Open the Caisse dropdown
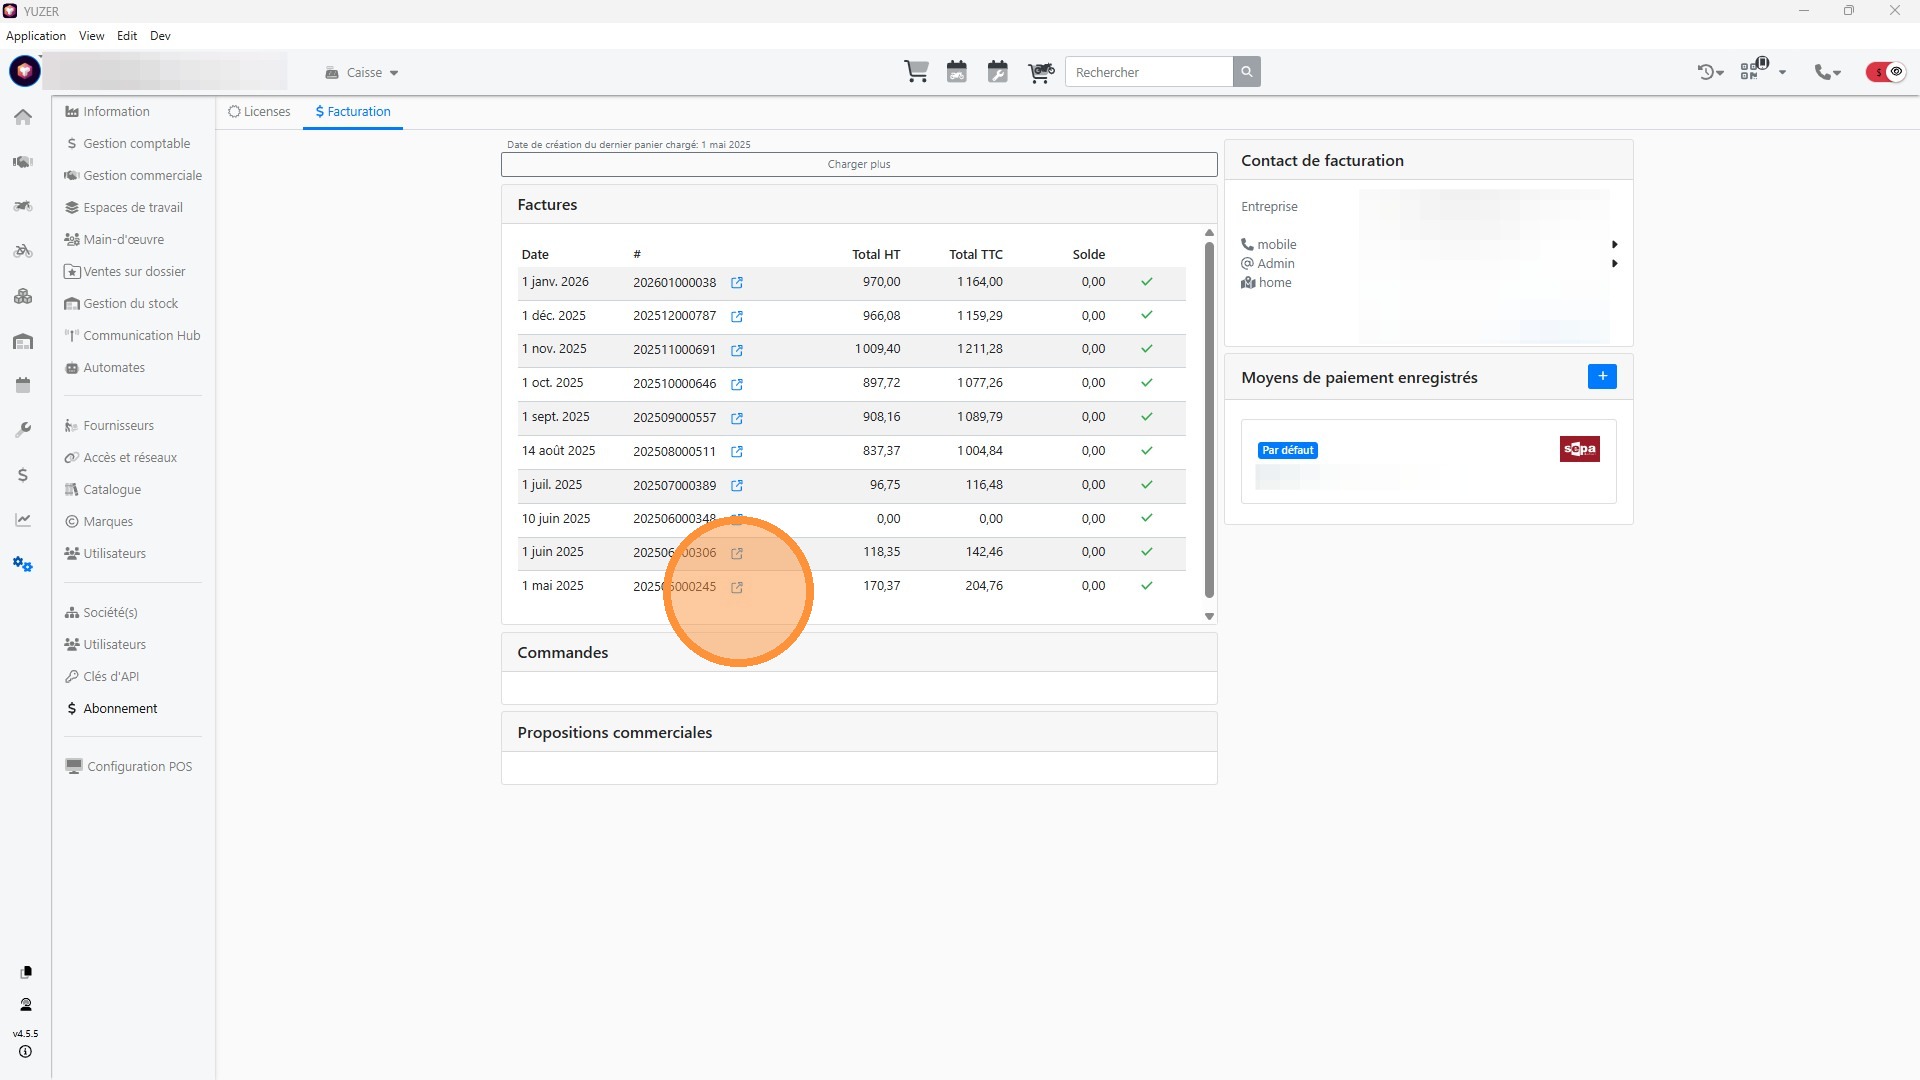1920x1080 pixels. tap(362, 73)
